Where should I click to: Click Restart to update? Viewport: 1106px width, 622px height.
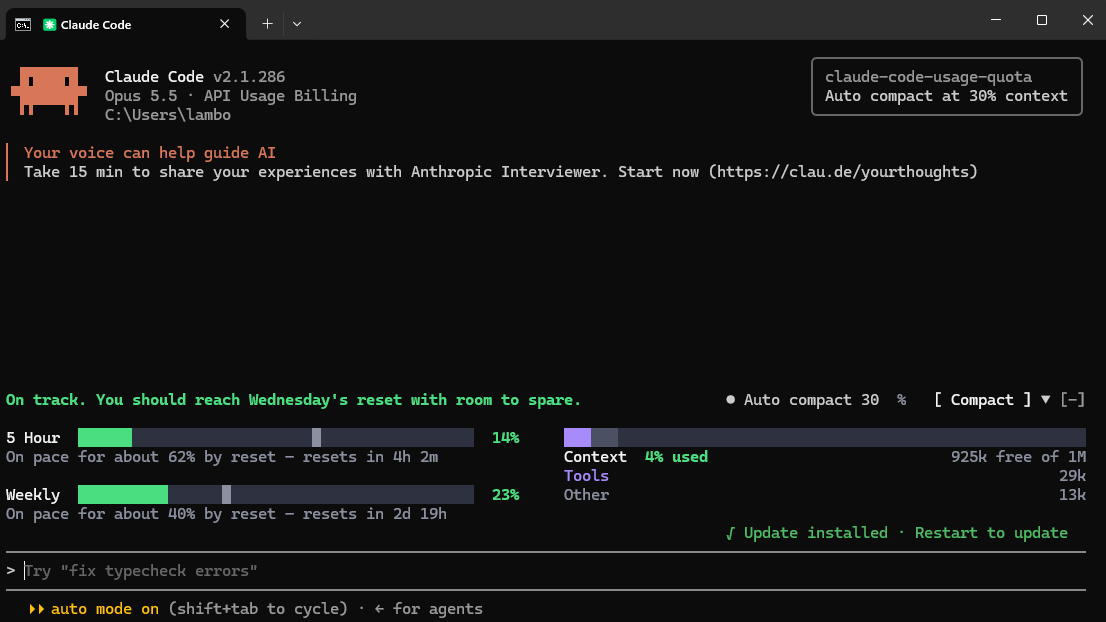click(991, 533)
